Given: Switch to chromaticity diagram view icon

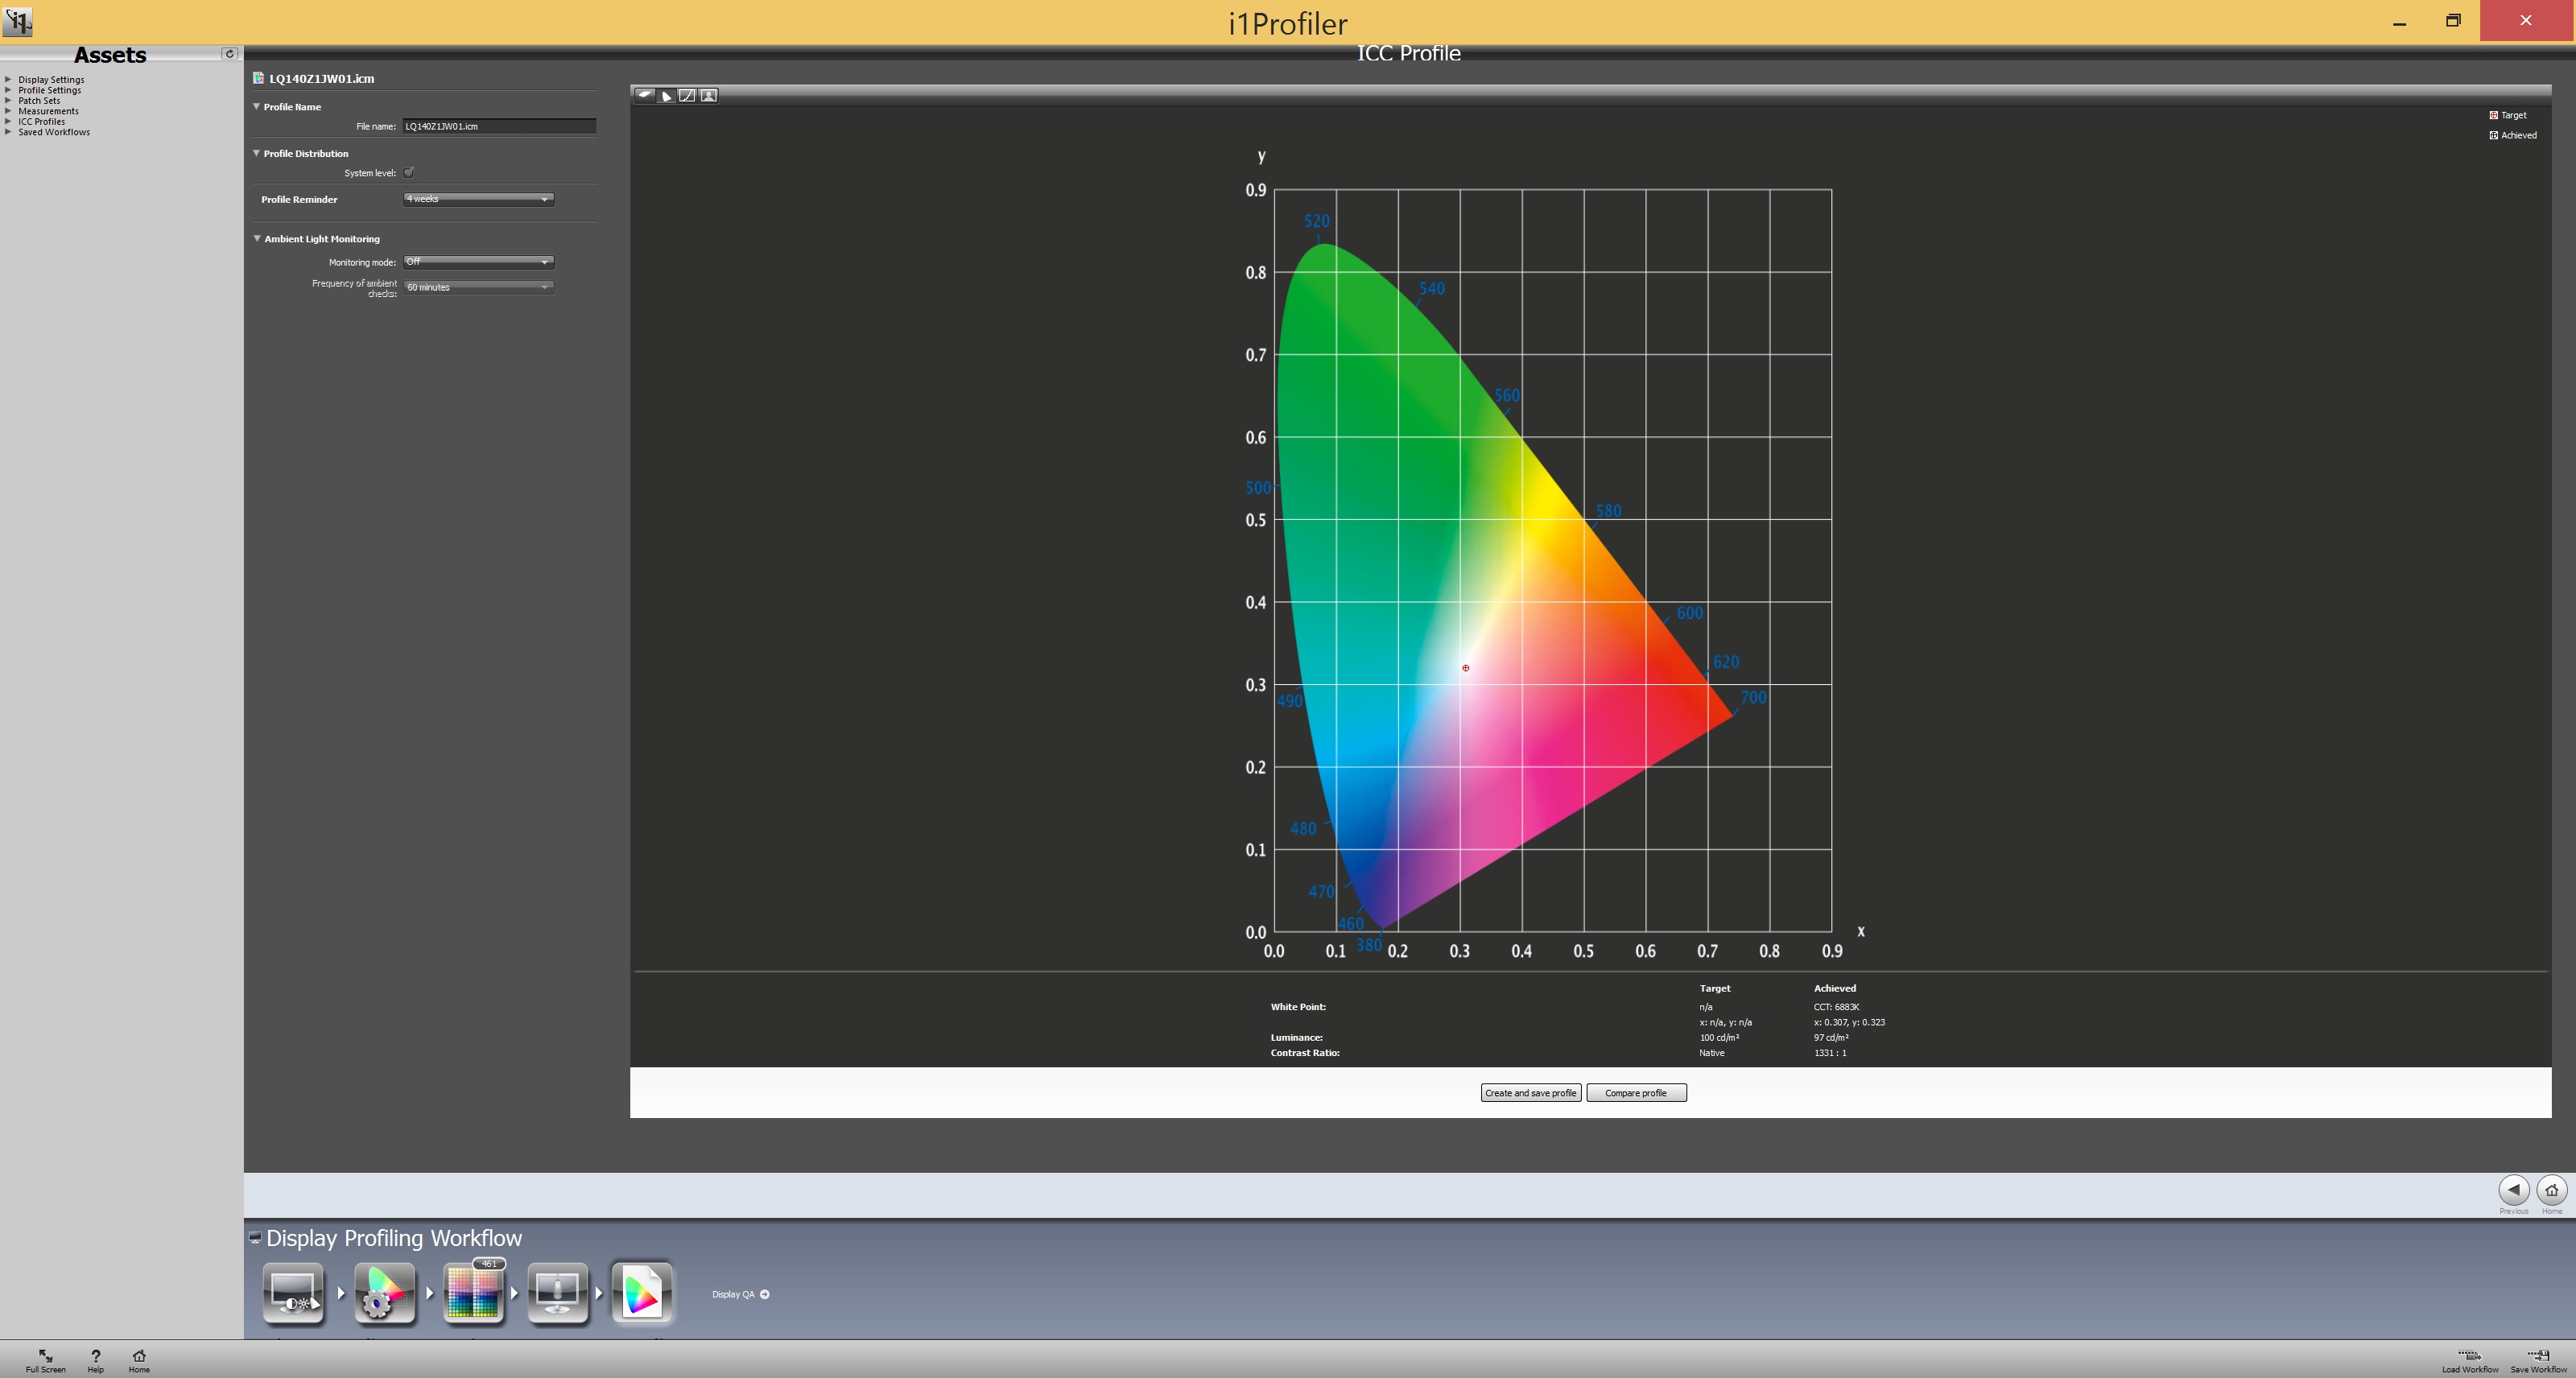Looking at the screenshot, I should point(667,95).
